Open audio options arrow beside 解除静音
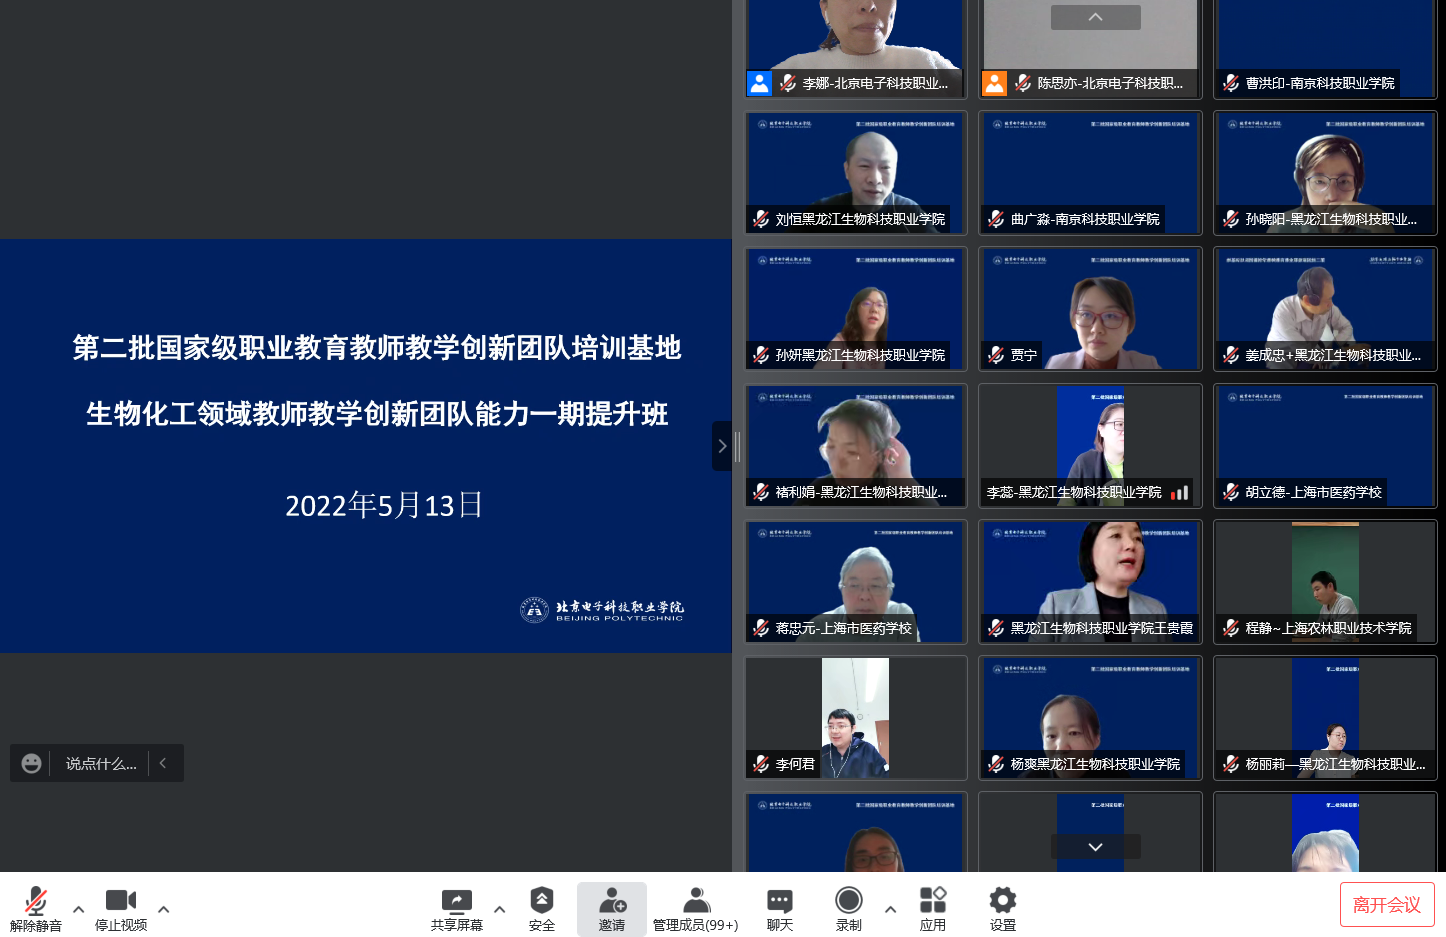 tap(79, 910)
